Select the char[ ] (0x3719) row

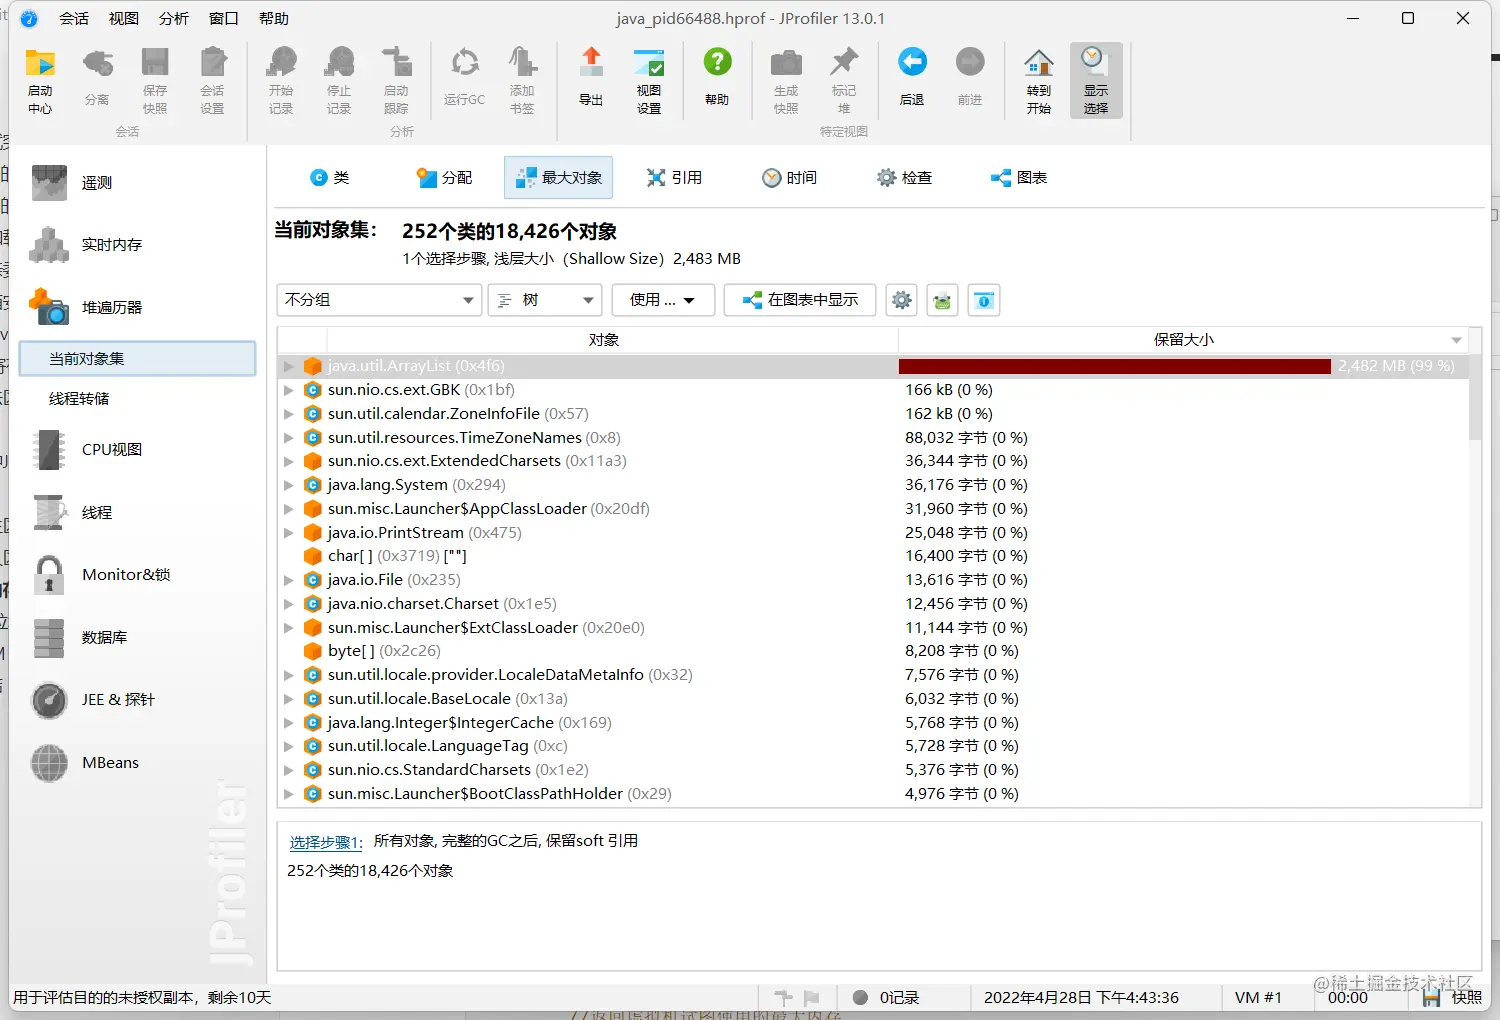(x=872, y=556)
